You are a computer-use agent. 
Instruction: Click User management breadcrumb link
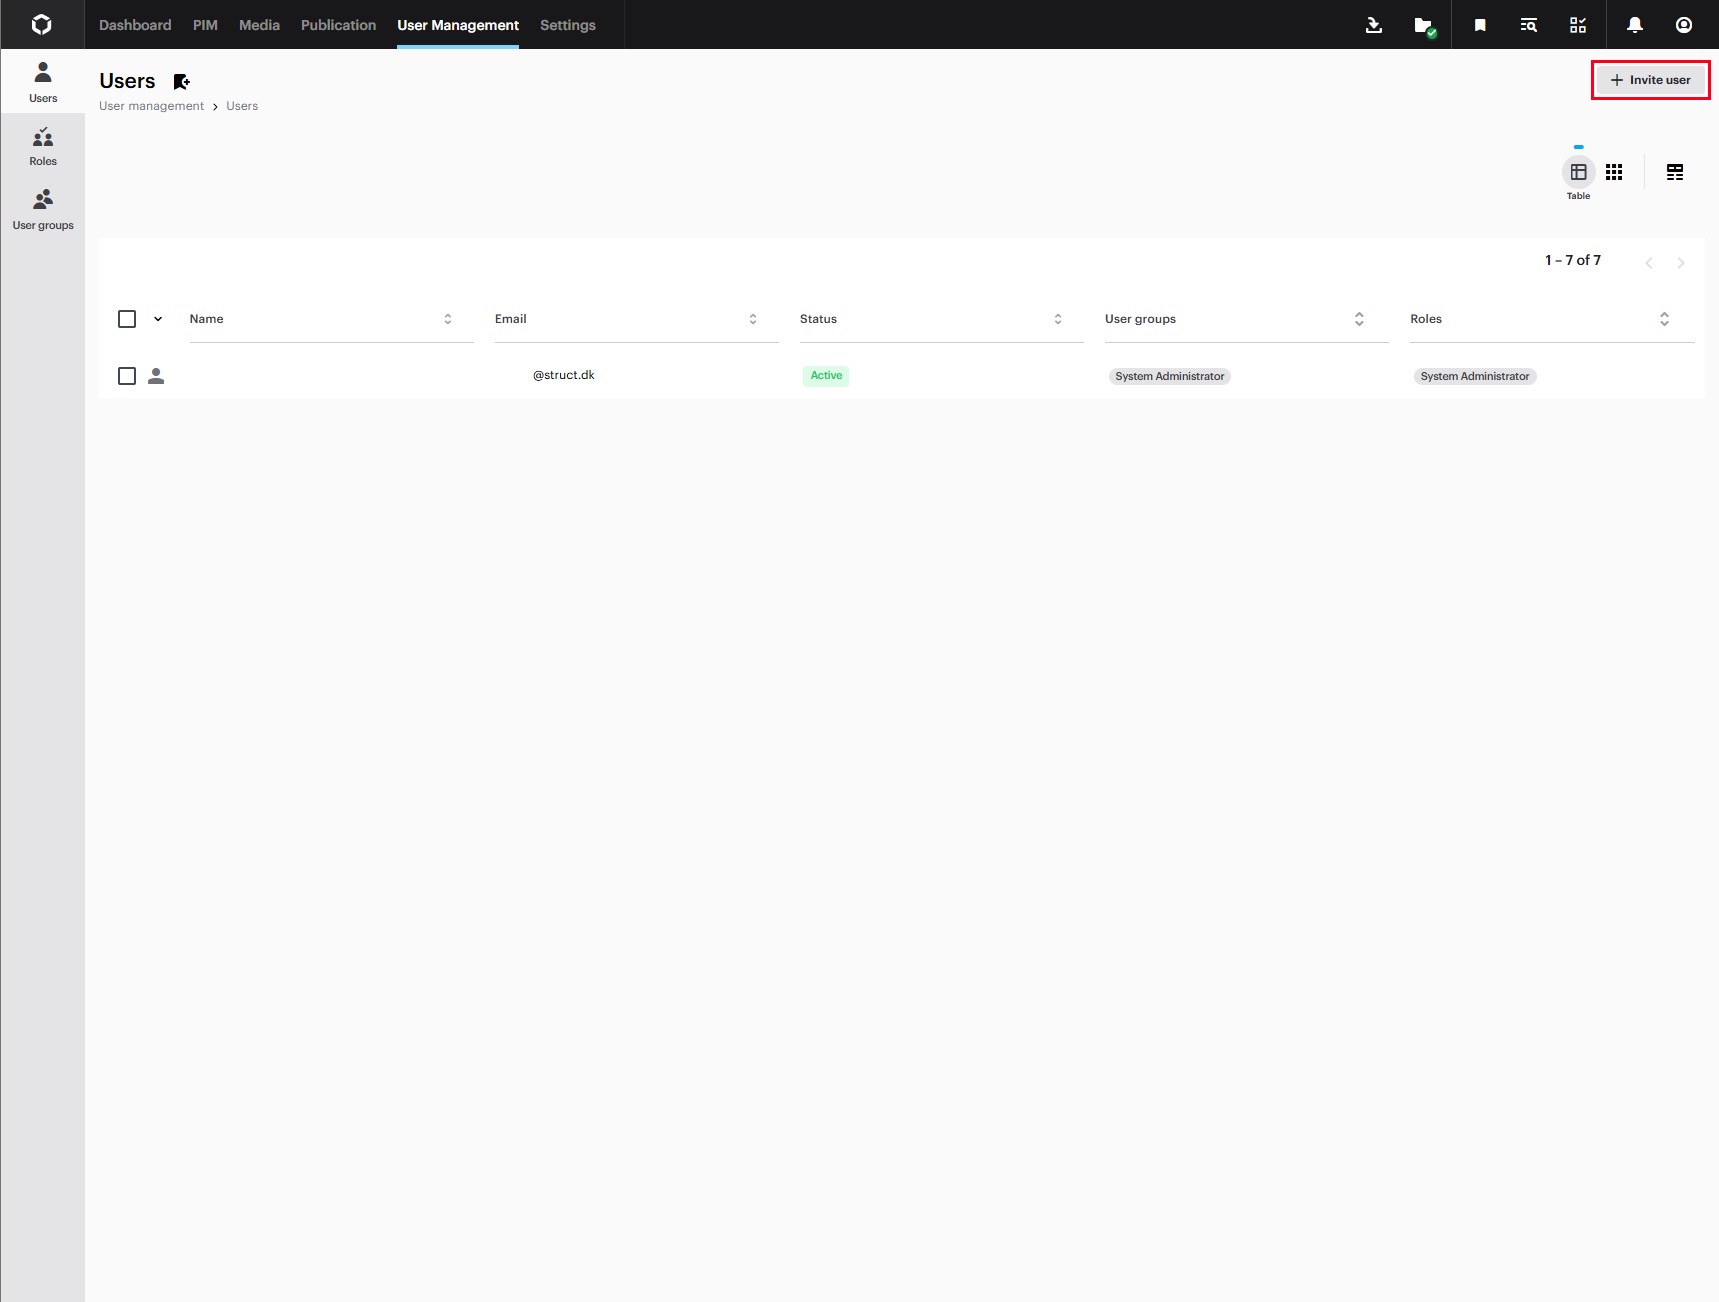pyautogui.click(x=151, y=106)
